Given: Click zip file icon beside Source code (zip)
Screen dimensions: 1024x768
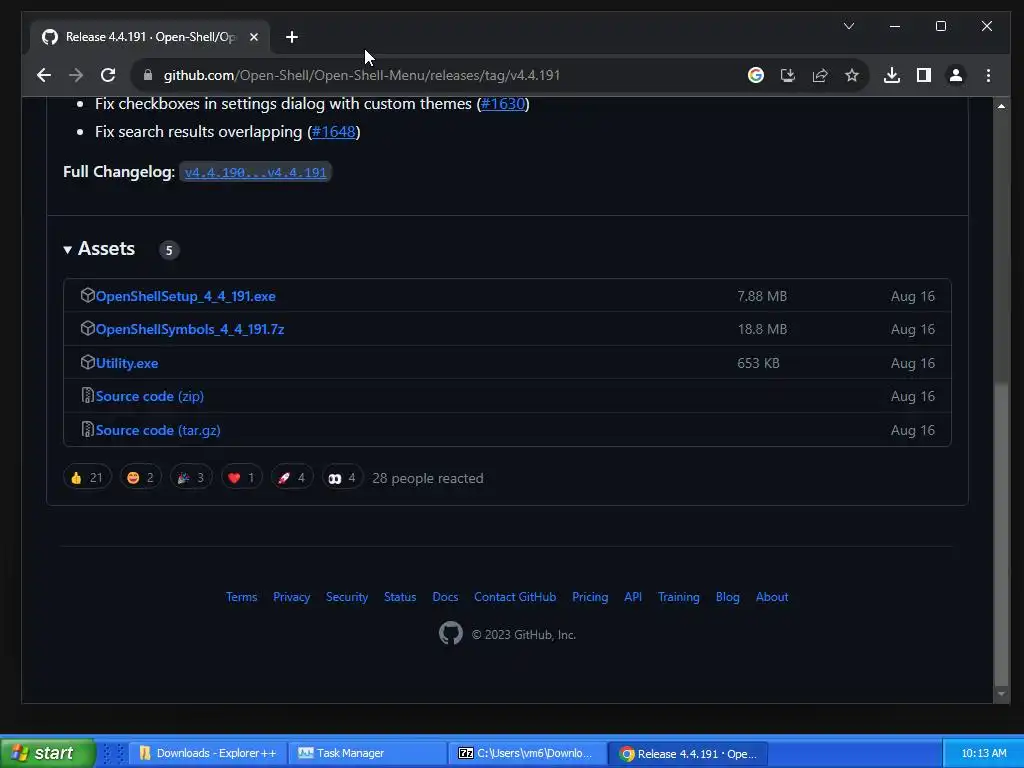Looking at the screenshot, I should pos(88,396).
